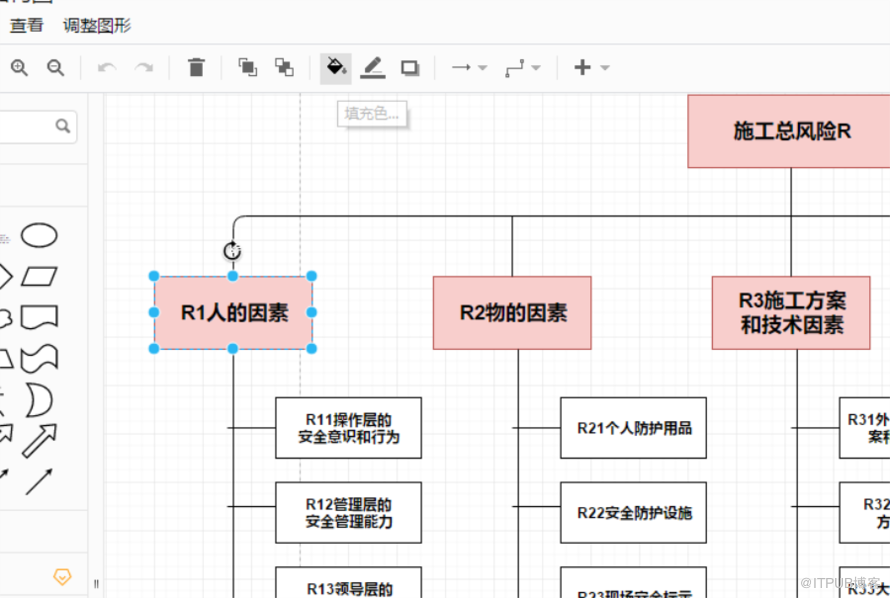Open the 调整图形 menu
The height and width of the screenshot is (598, 890).
97,26
